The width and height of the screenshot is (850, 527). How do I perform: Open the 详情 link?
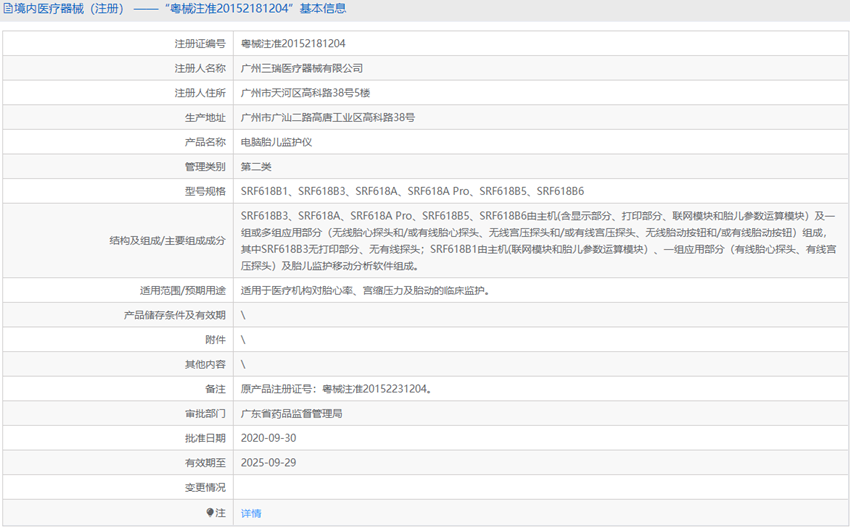[x=251, y=513]
